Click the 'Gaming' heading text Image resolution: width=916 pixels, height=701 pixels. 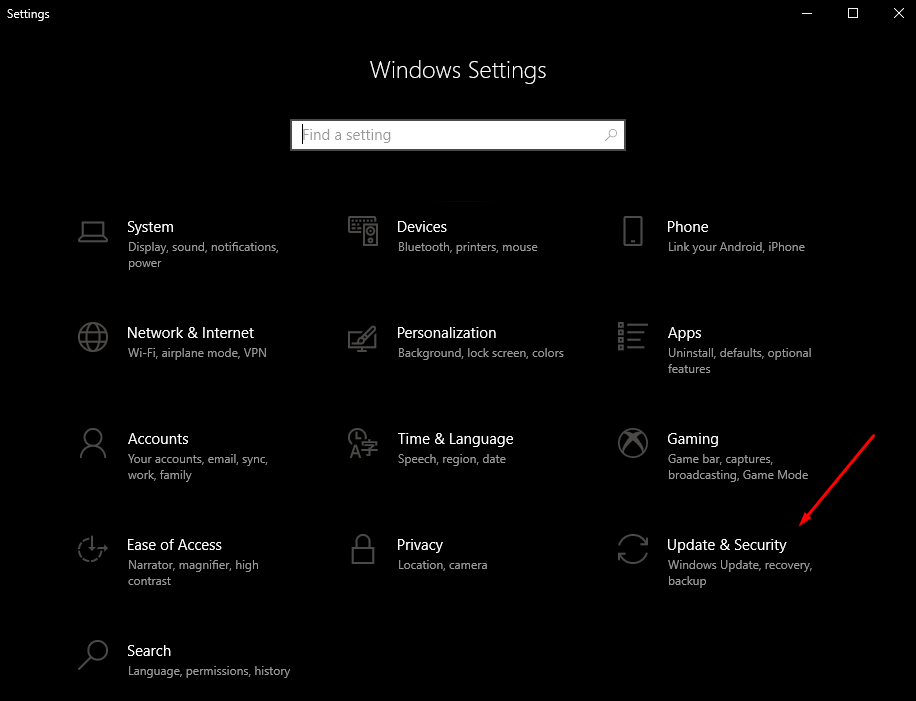click(x=692, y=439)
